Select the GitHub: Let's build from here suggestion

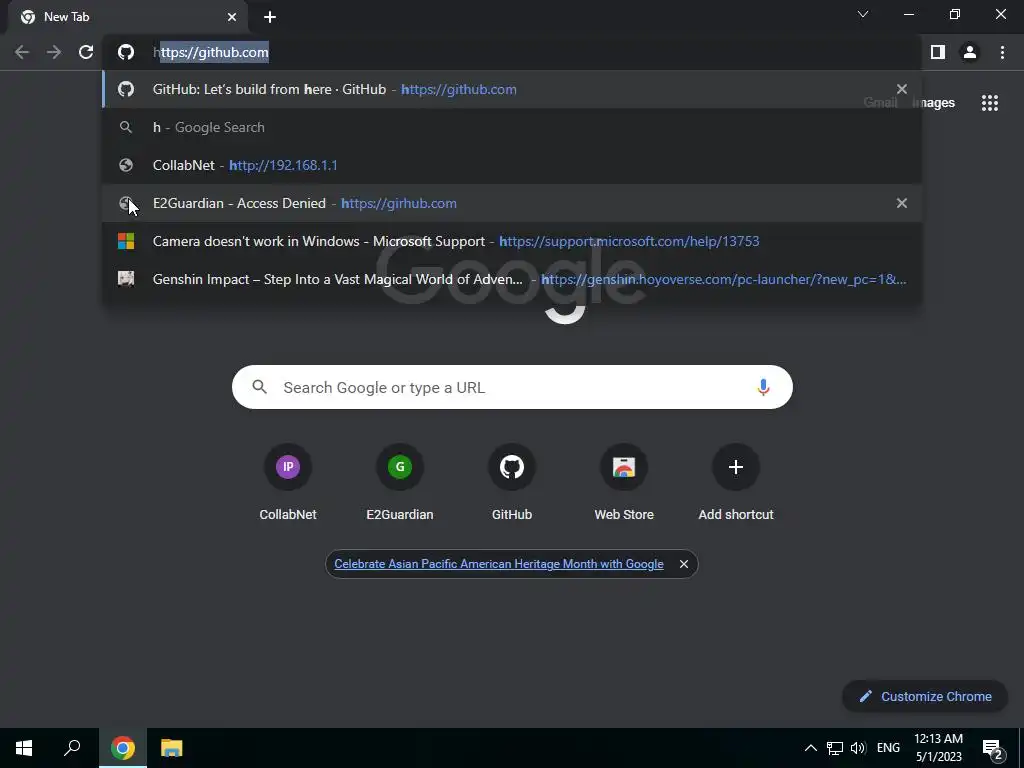(x=512, y=89)
